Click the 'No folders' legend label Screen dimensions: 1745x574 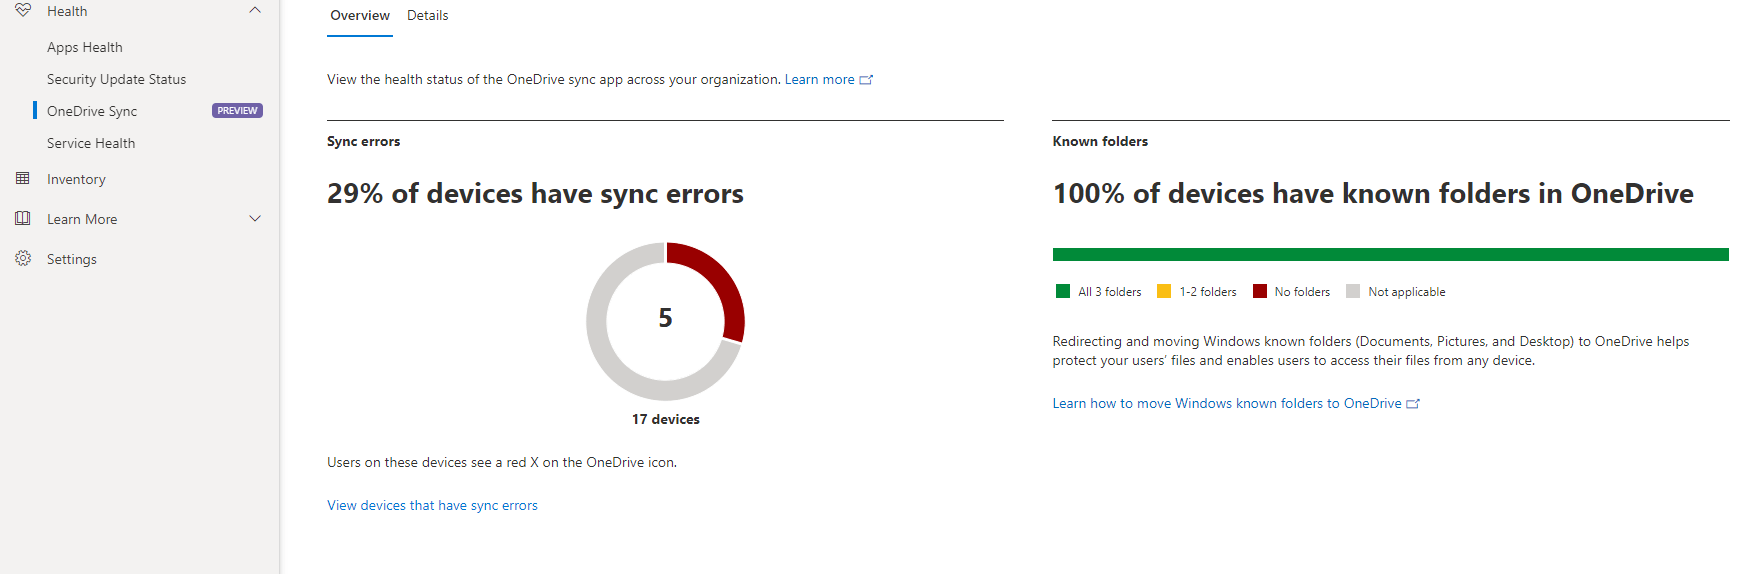click(1302, 292)
